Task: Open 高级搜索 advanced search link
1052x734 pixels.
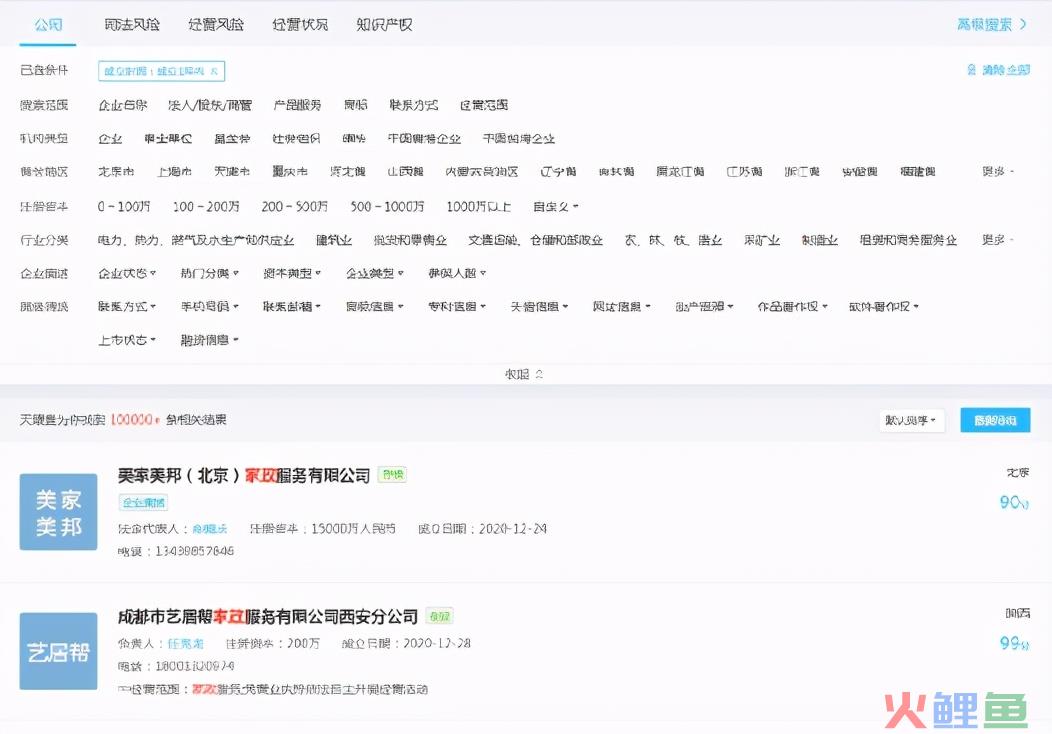Action: click(x=992, y=25)
